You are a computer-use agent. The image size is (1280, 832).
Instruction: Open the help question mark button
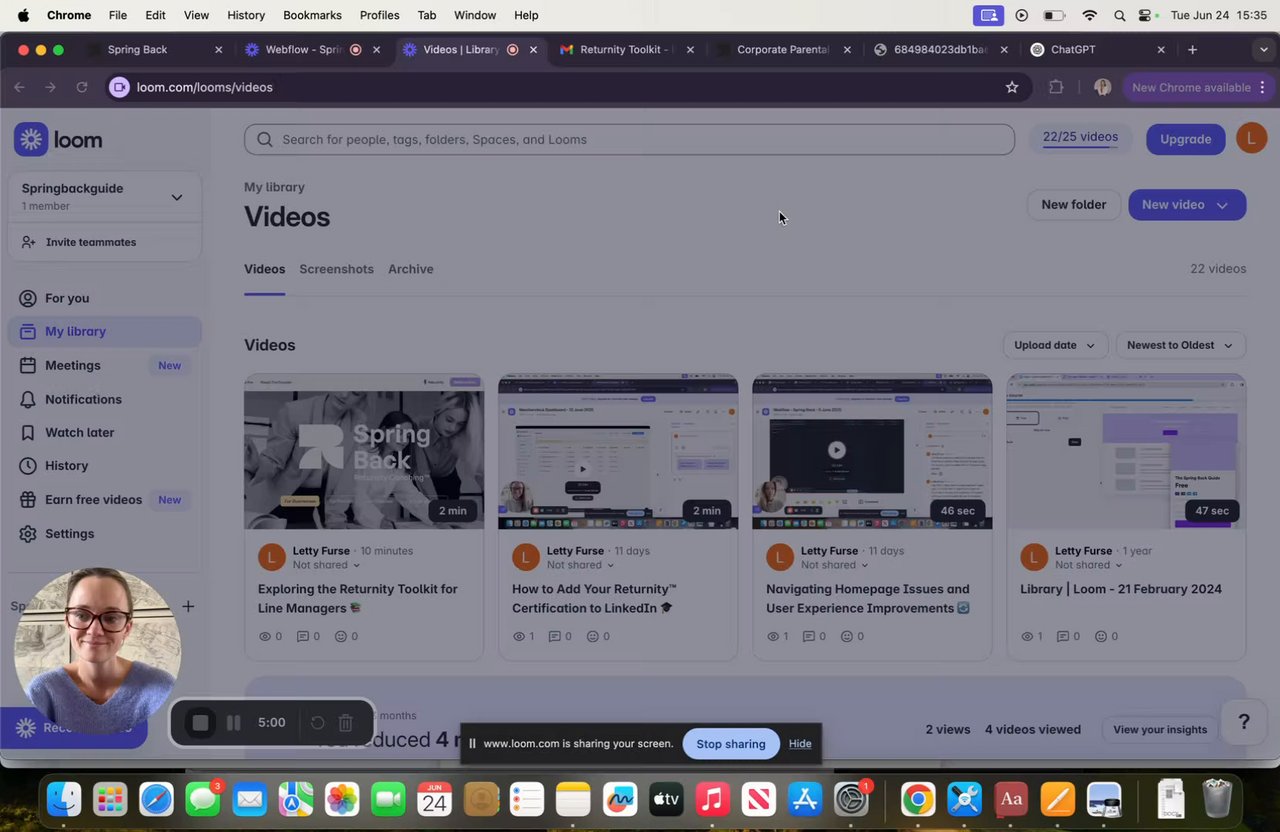1244,722
